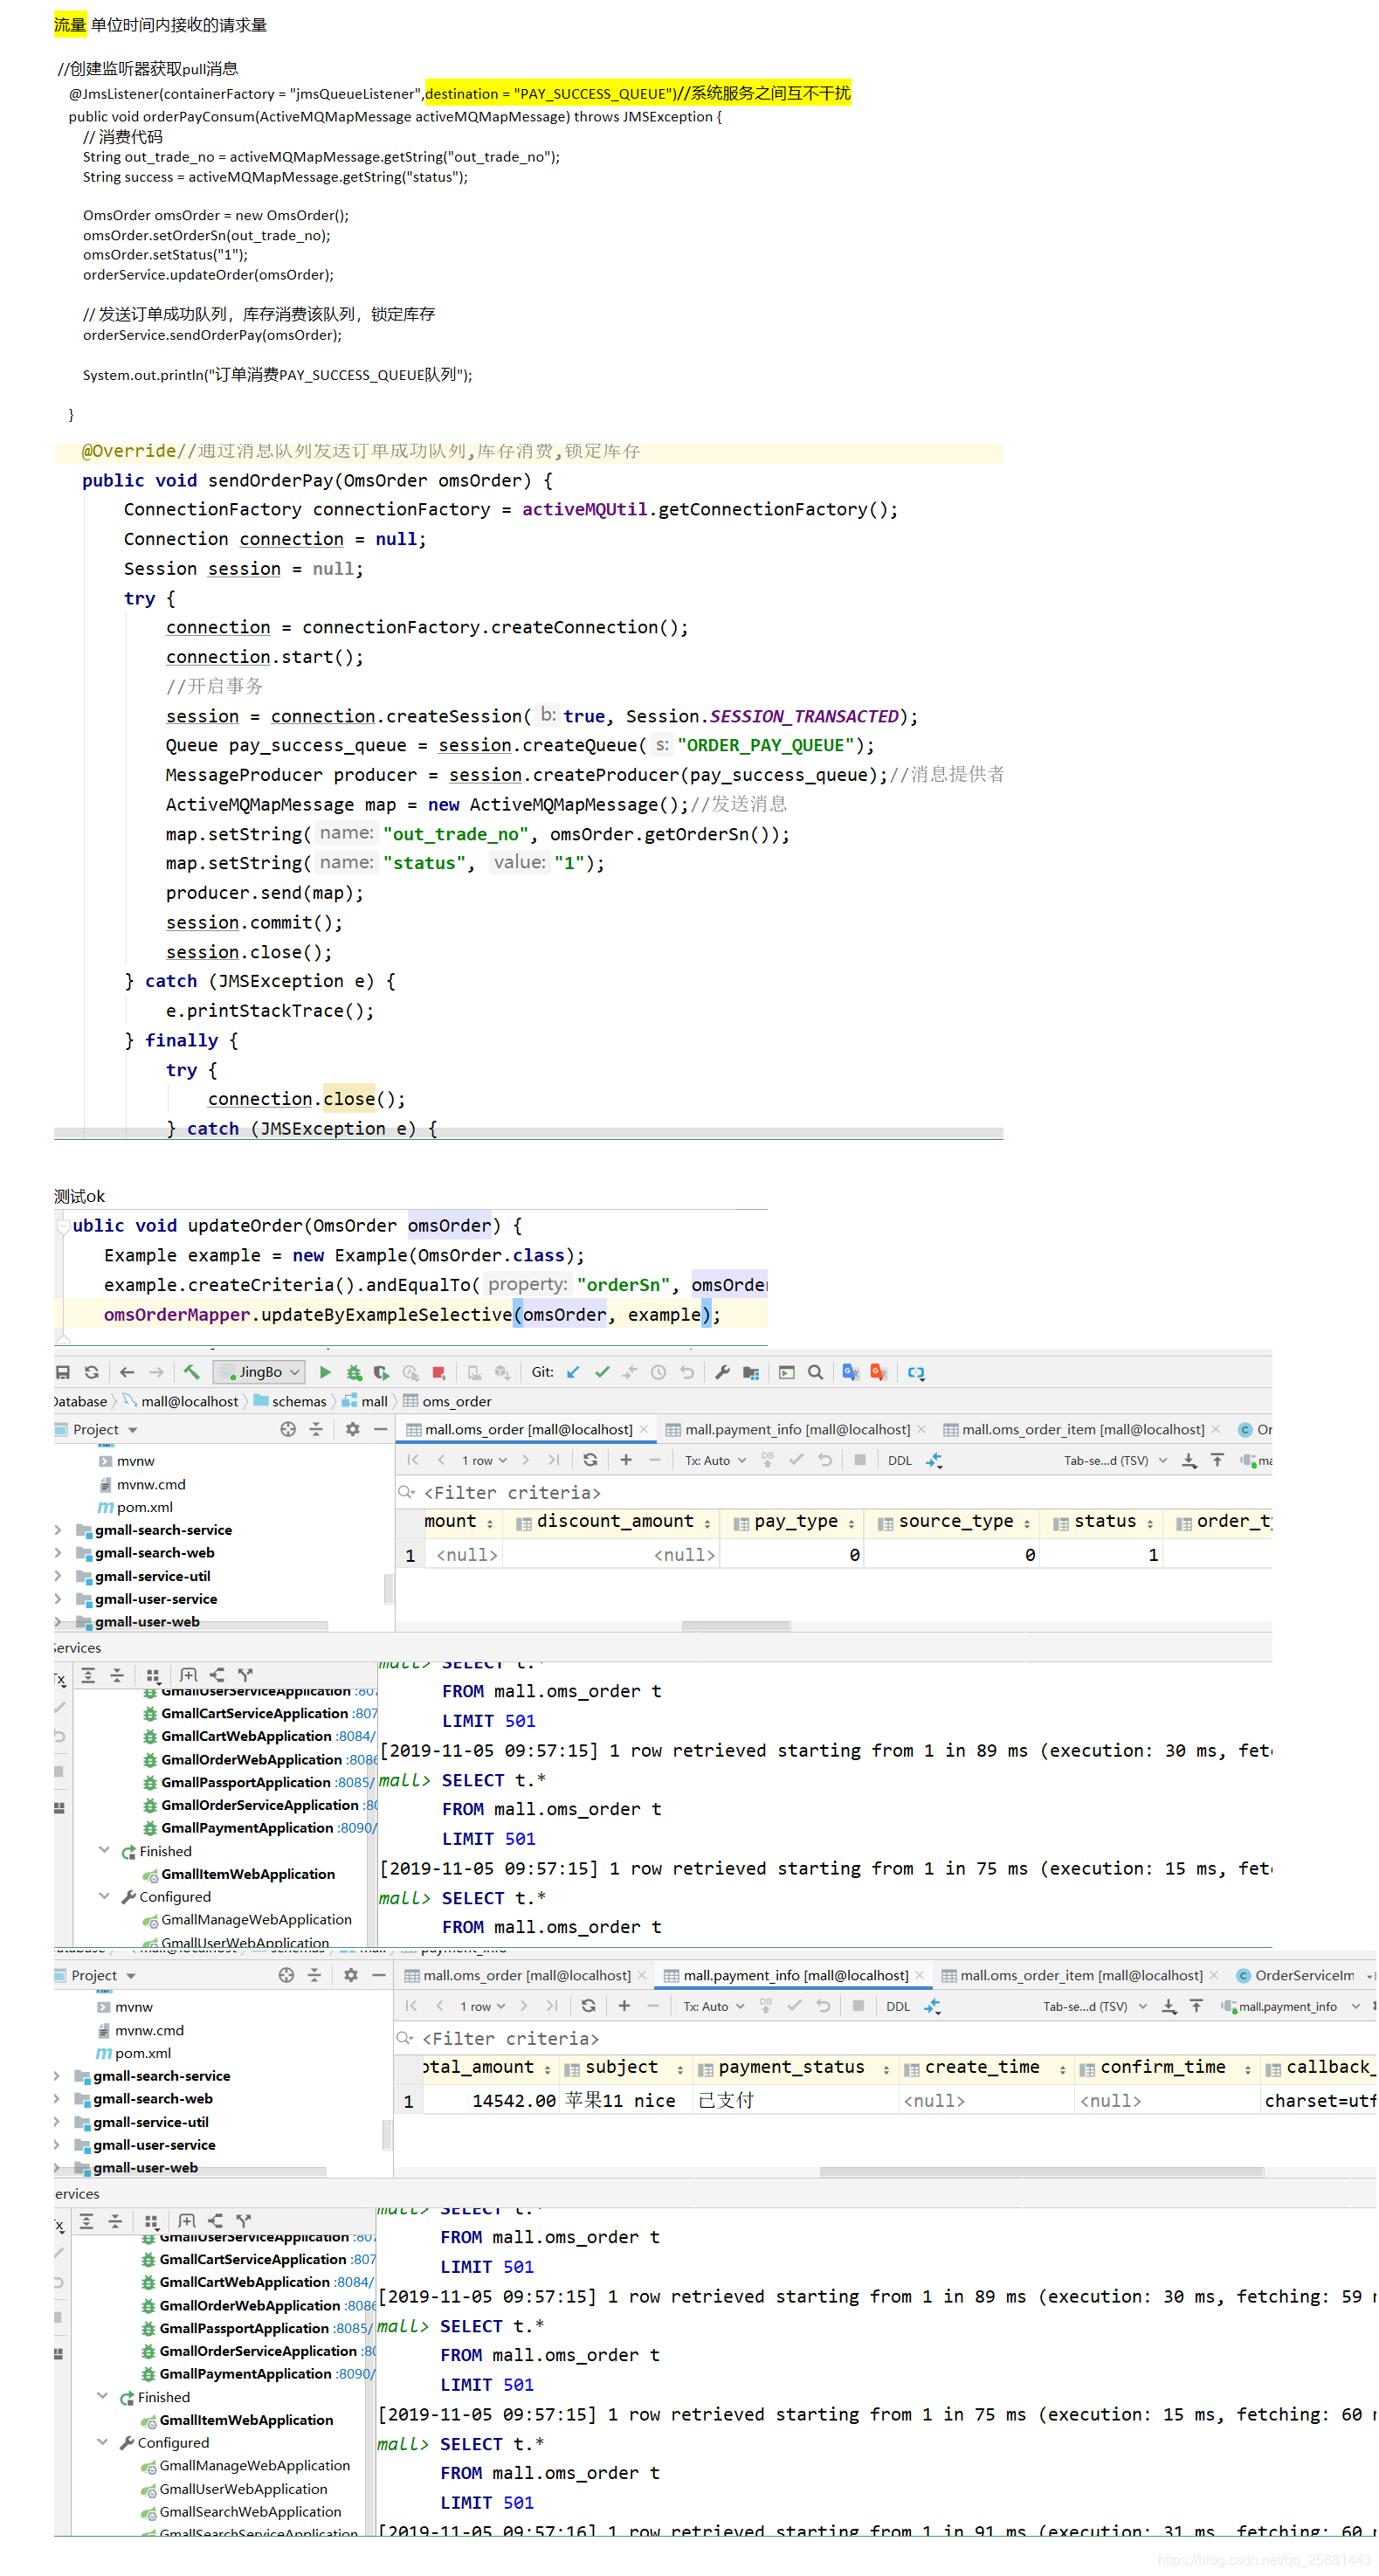Click Collapse All icon in upper Services toolbar
This screenshot has width=1379, height=2576.
tap(117, 1675)
